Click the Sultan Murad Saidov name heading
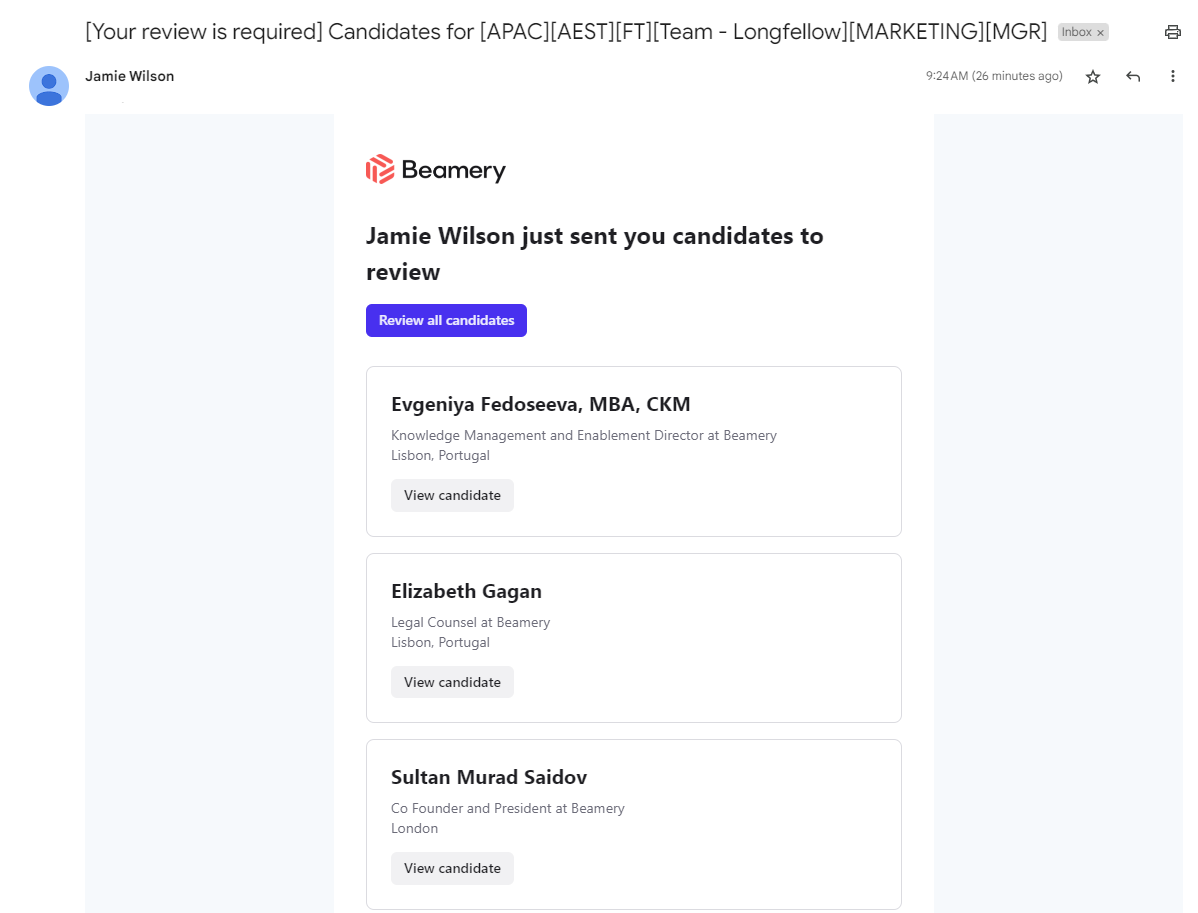This screenshot has width=1198, height=913. tap(489, 777)
